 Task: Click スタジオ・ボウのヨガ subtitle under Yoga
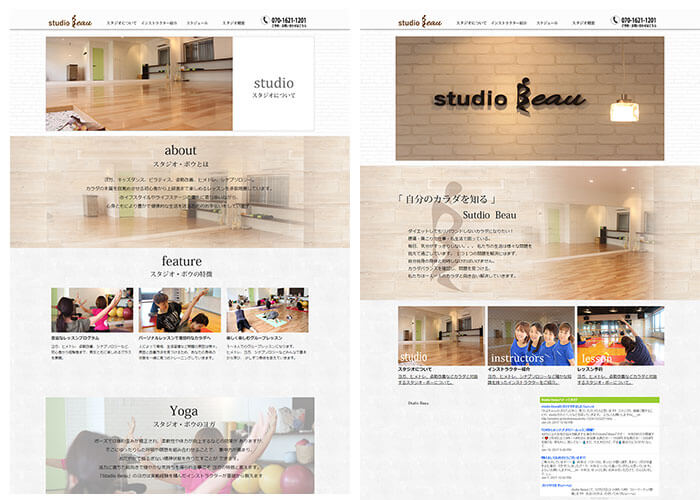pos(184,424)
